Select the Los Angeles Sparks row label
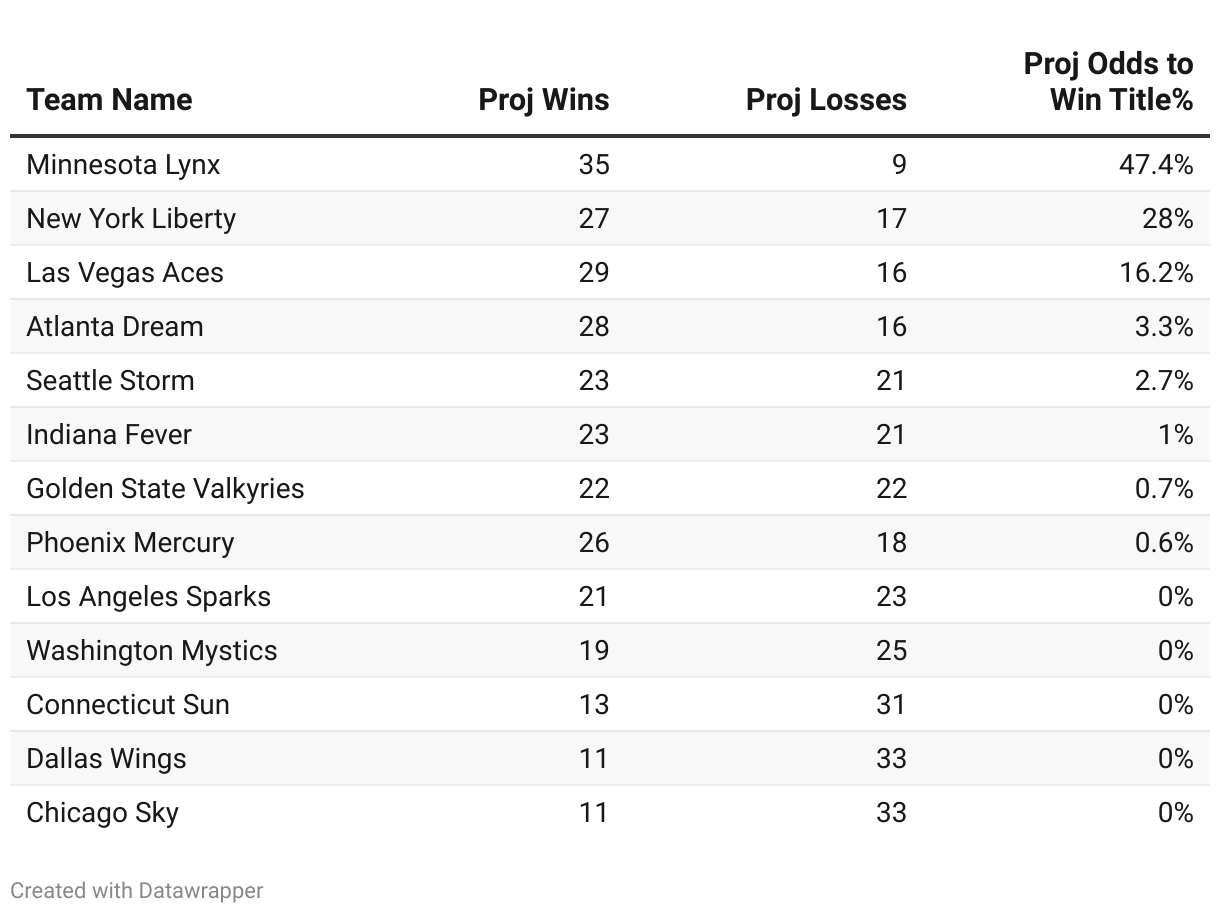The image size is (1220, 914). tap(148, 596)
